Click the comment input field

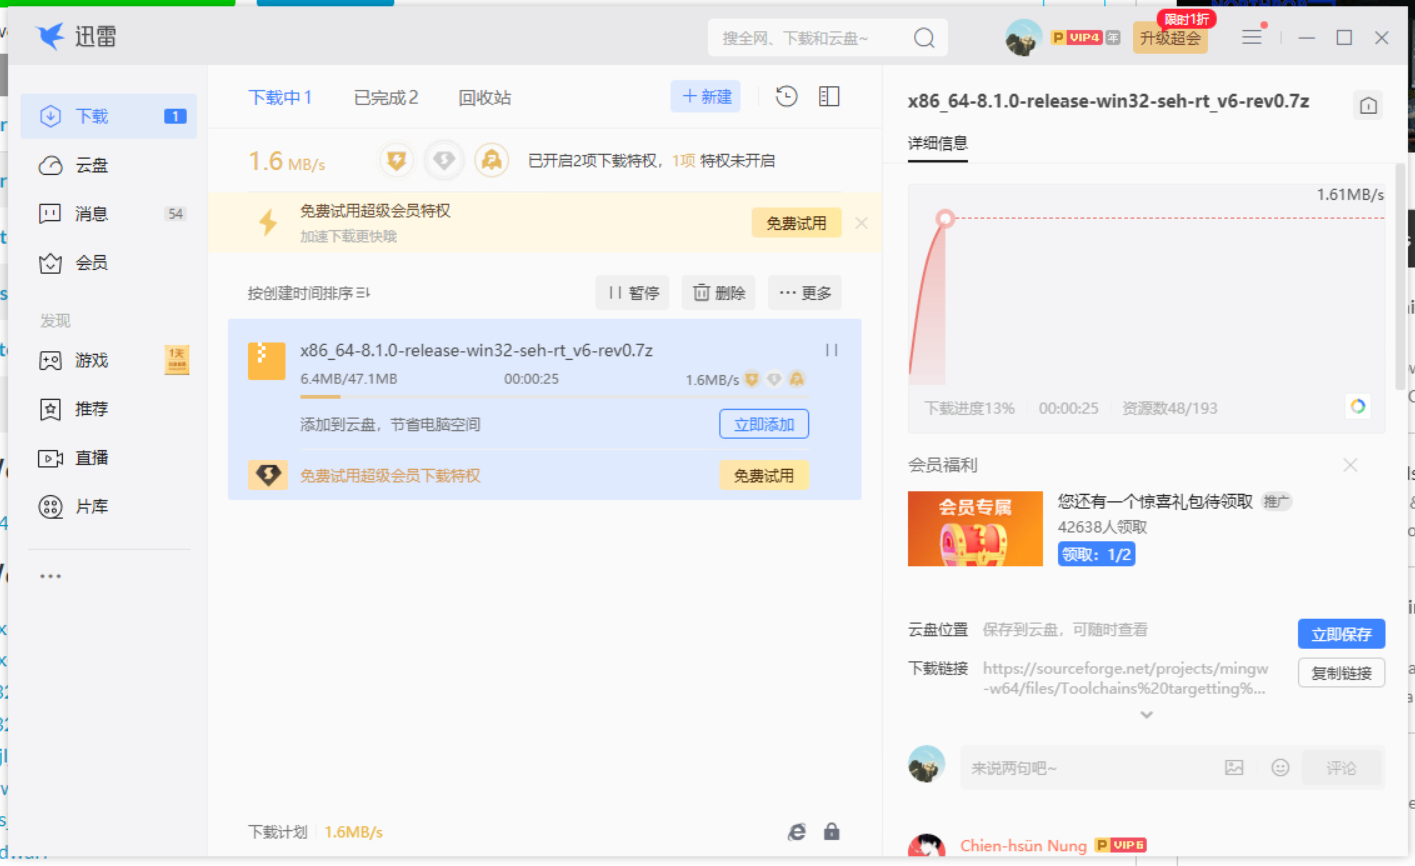click(x=1090, y=768)
